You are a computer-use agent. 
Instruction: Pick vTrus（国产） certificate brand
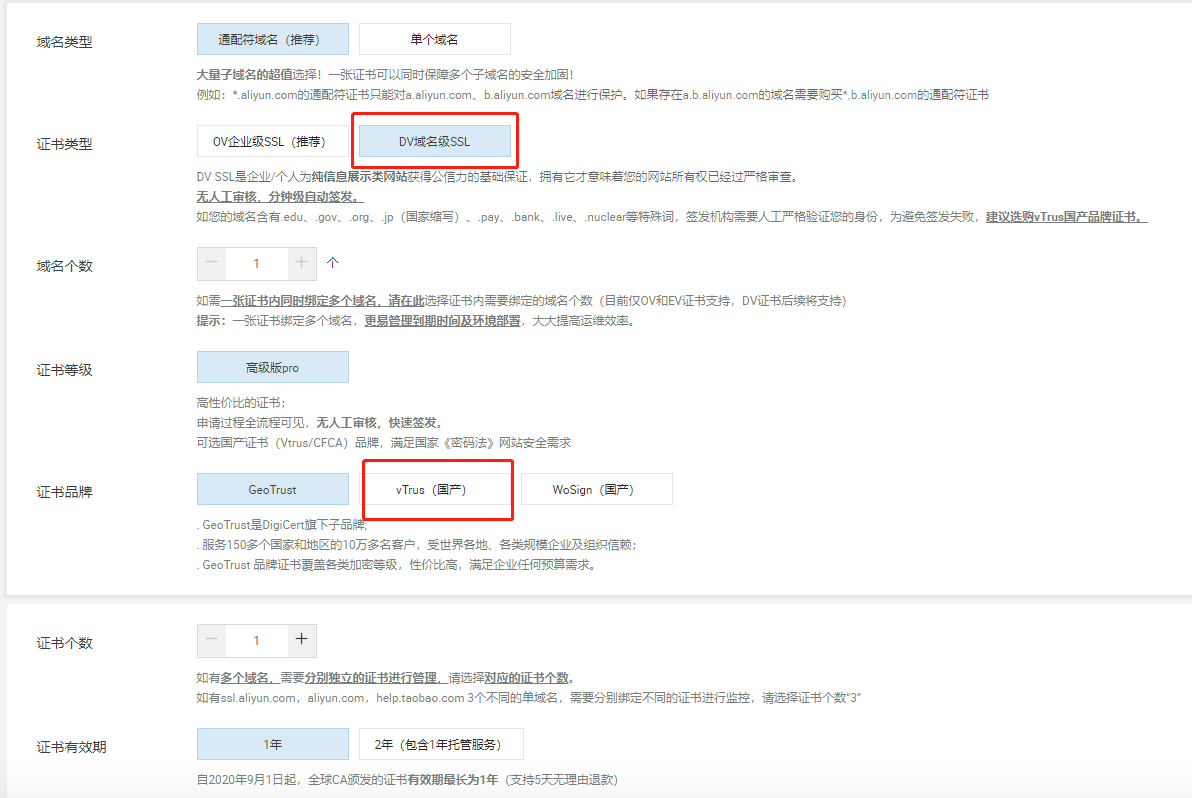click(x=434, y=489)
